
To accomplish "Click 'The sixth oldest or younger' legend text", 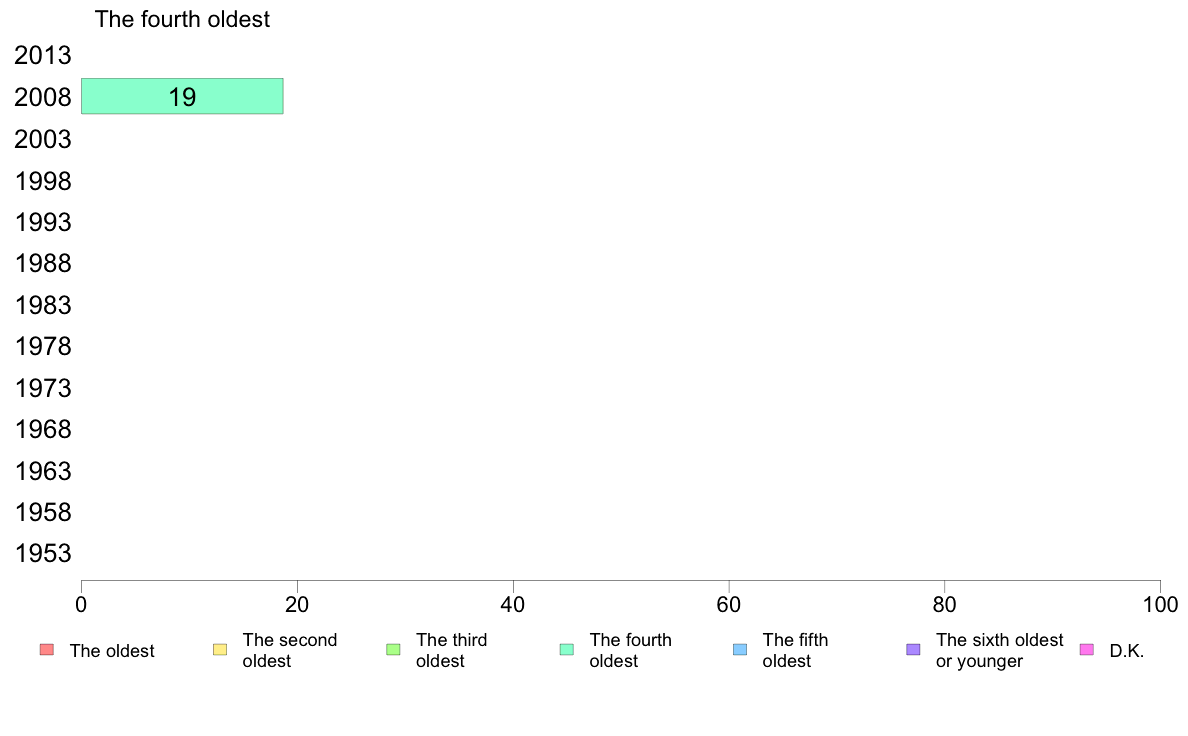I will [999, 650].
